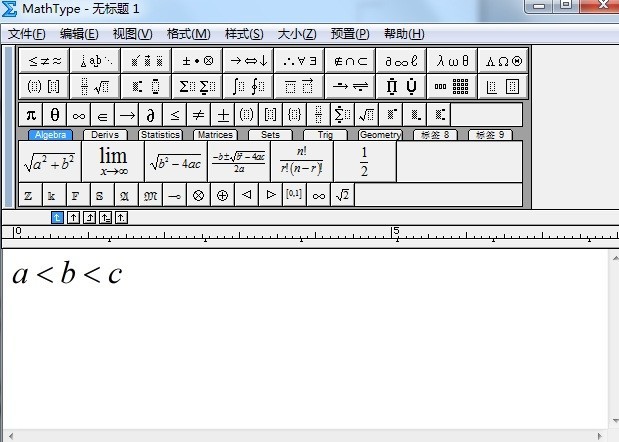
Task: Open the lowercase Greek letters palette
Action: coord(452,61)
